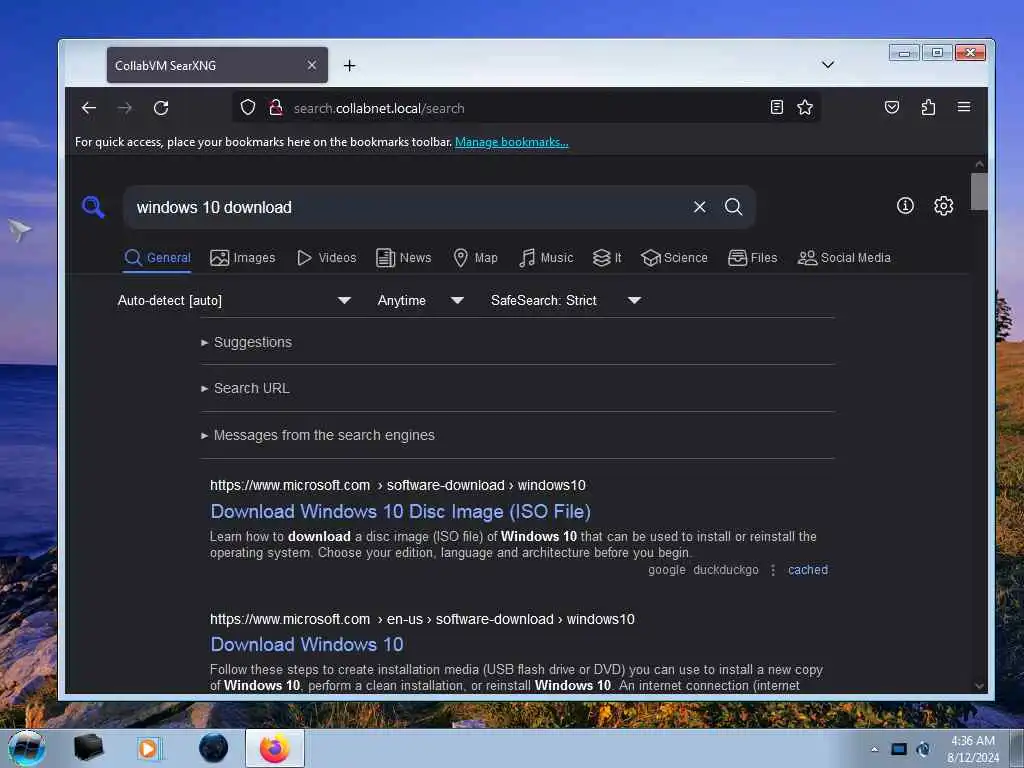Screen dimensions: 1024x768
Task: Go back to the previous page
Action: pyautogui.click(x=89, y=108)
